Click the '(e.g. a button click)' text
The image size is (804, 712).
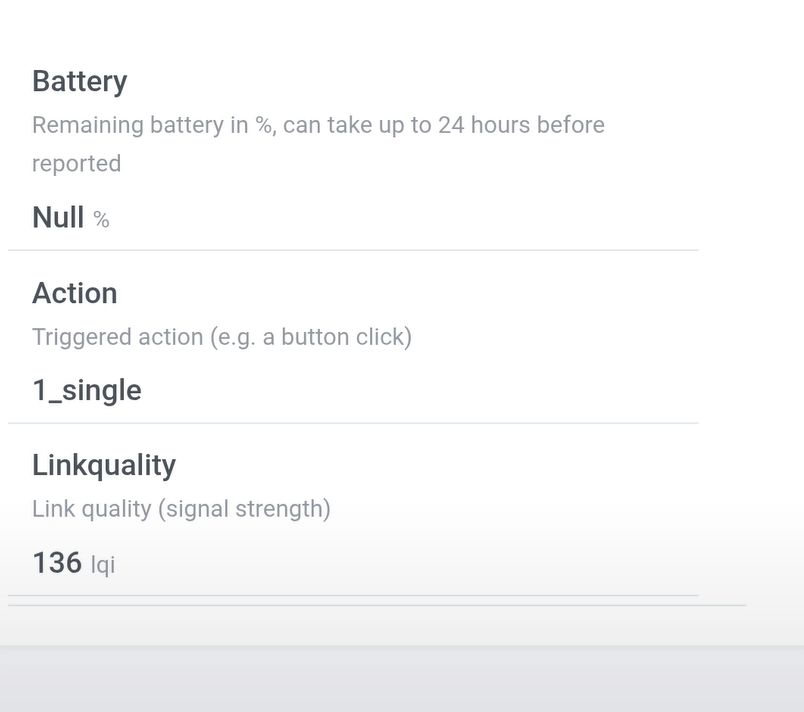tap(311, 337)
